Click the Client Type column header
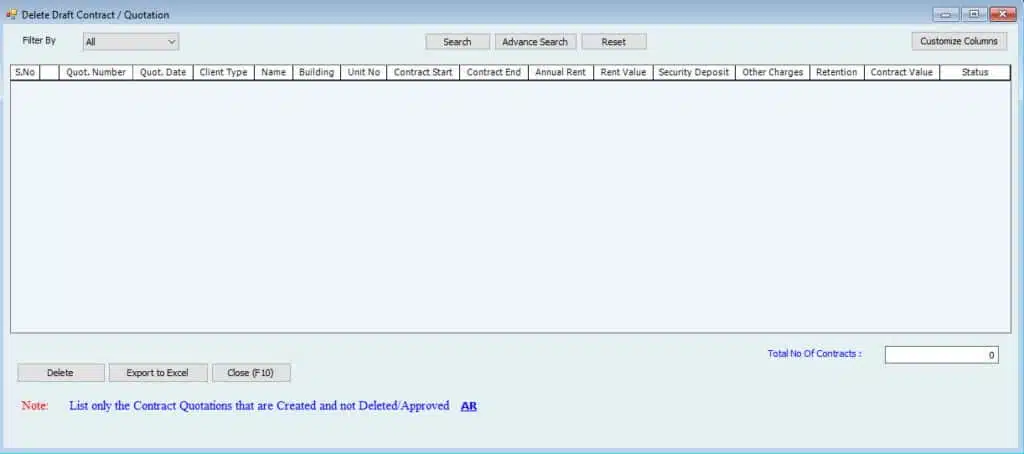 (223, 73)
